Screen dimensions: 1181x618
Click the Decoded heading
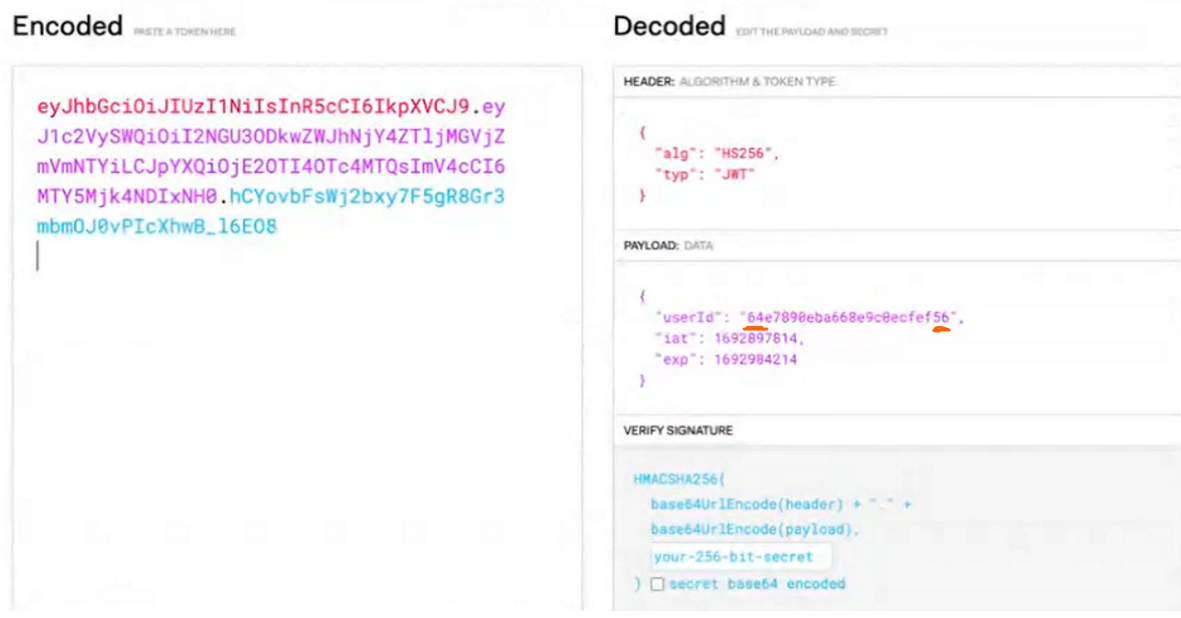pos(670,26)
